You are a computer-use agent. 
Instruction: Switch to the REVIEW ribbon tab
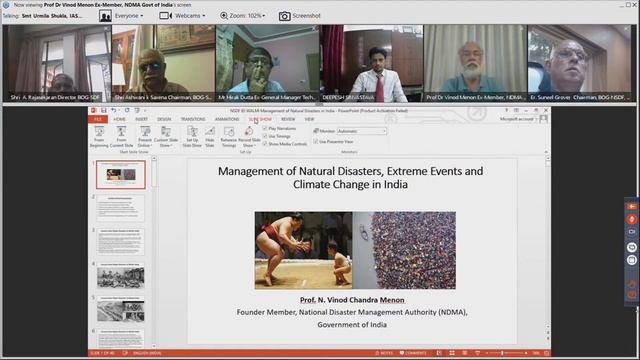(288, 119)
